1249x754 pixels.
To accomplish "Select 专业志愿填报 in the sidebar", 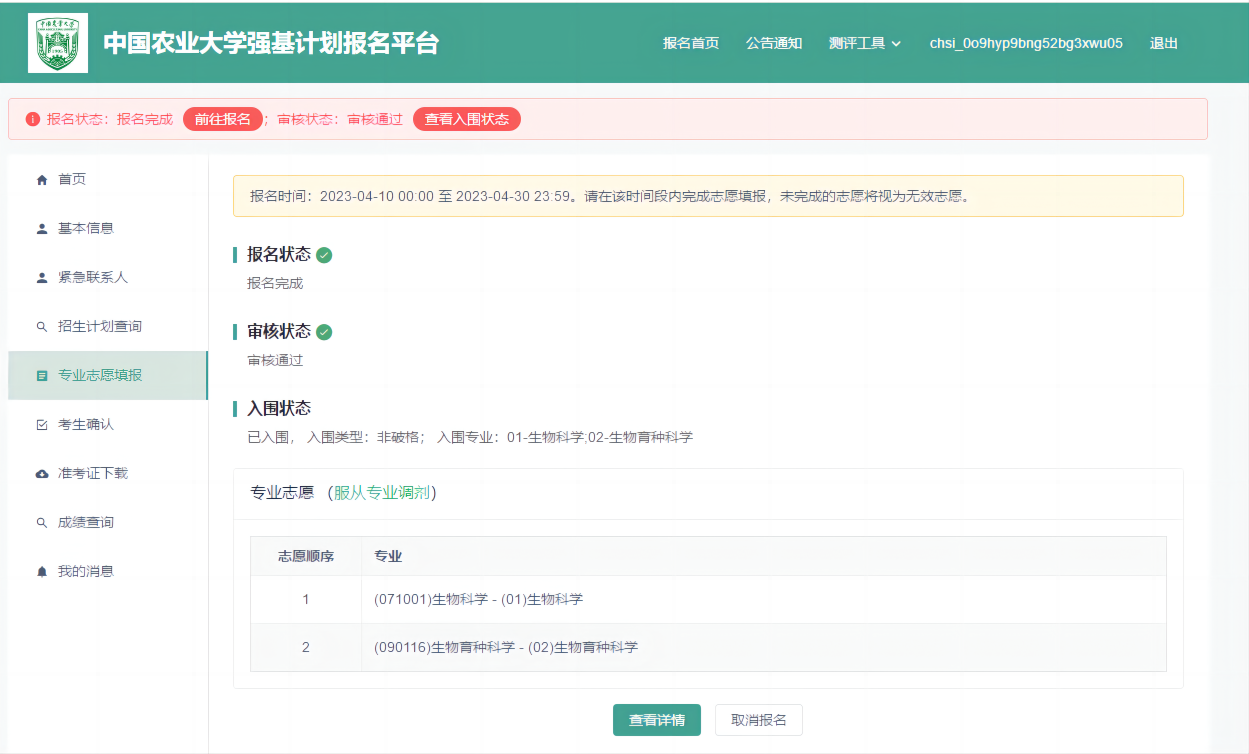I will coord(108,376).
